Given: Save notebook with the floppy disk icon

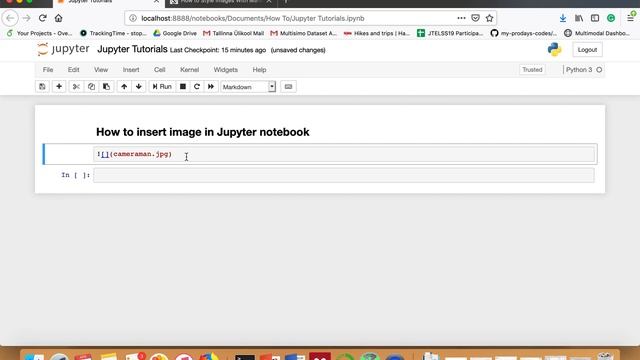Looking at the screenshot, I should 42,87.
